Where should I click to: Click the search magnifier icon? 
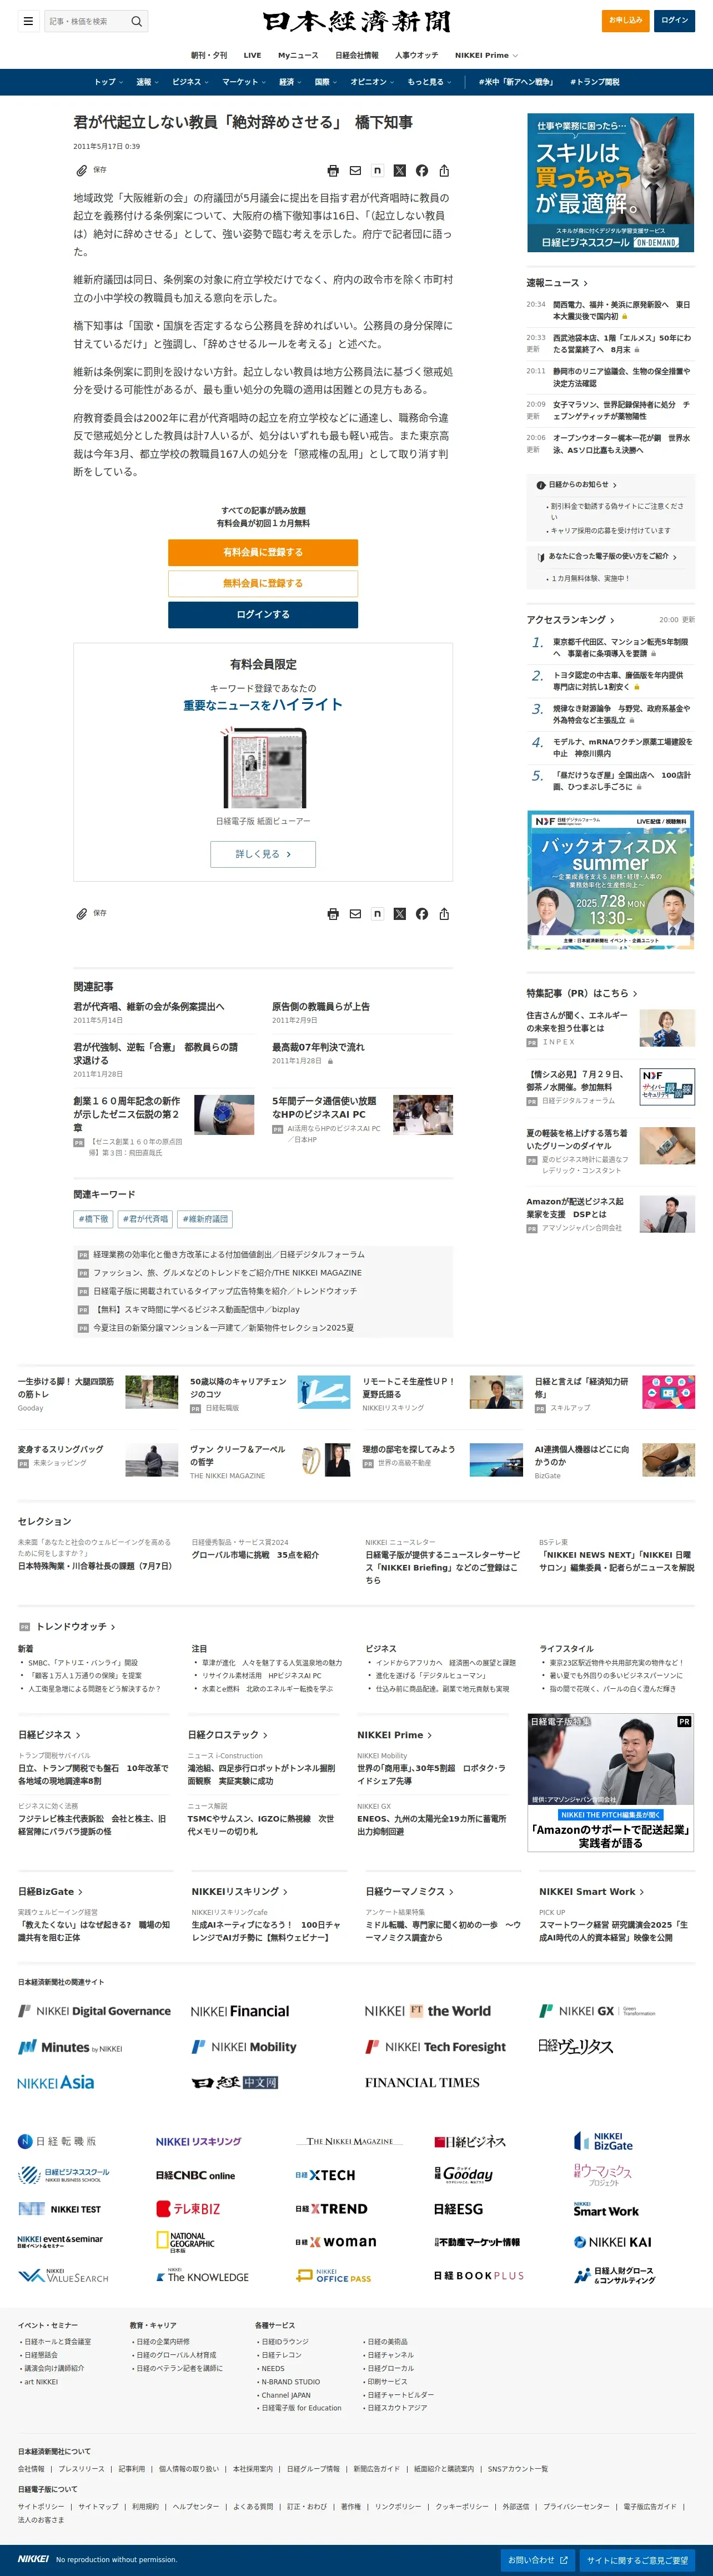[137, 21]
